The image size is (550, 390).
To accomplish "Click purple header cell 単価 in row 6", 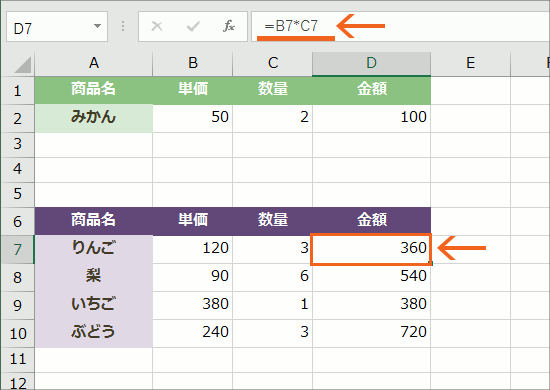I will [x=193, y=221].
